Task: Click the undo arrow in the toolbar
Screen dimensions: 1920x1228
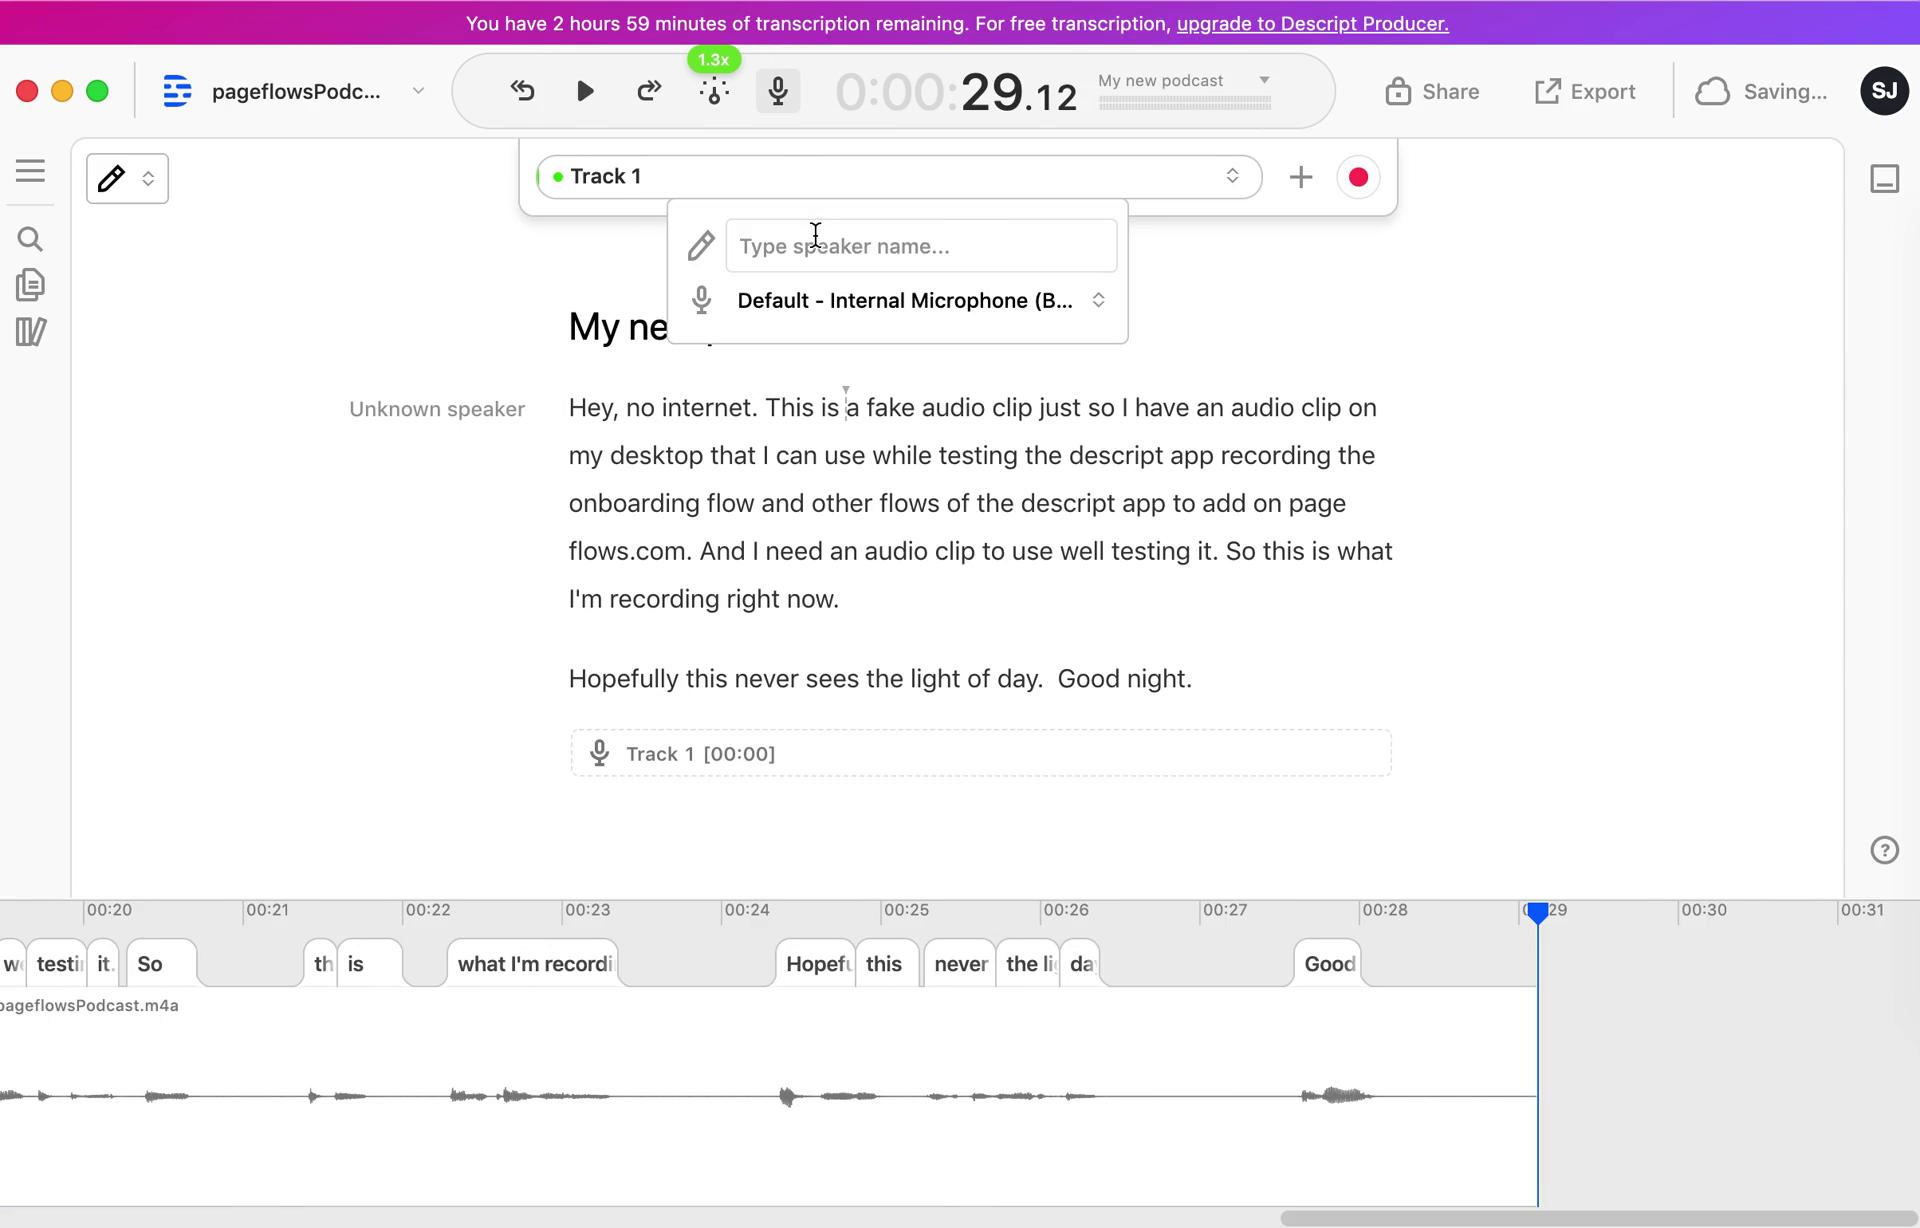Action: point(522,91)
